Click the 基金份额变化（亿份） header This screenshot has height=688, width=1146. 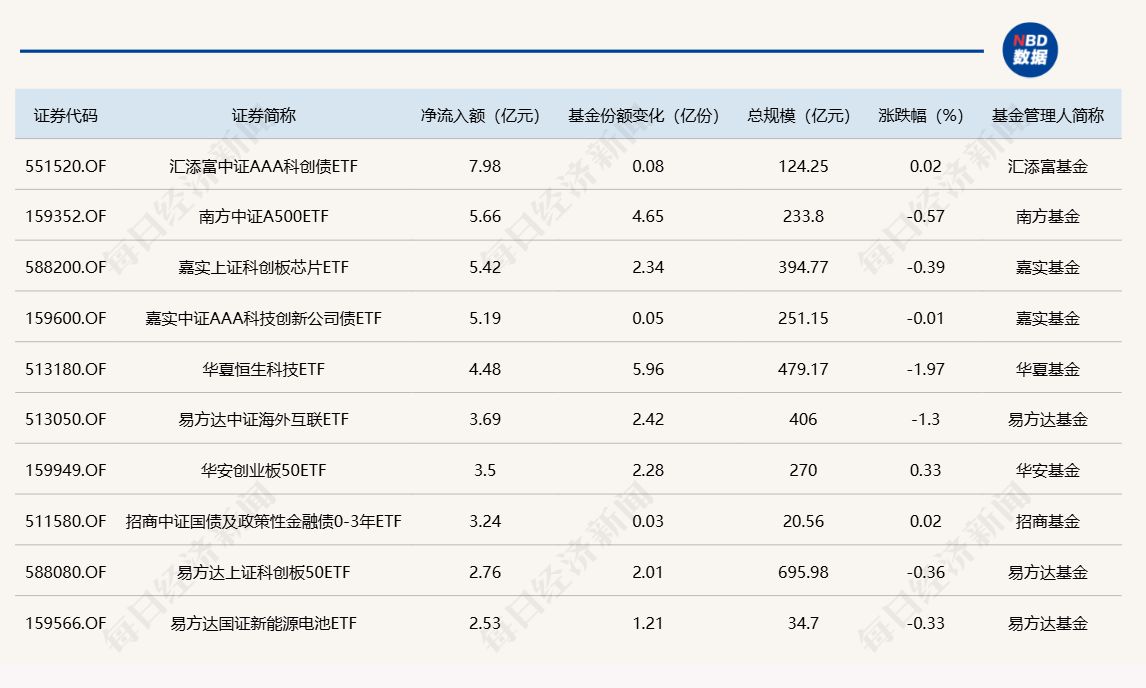click(645, 116)
